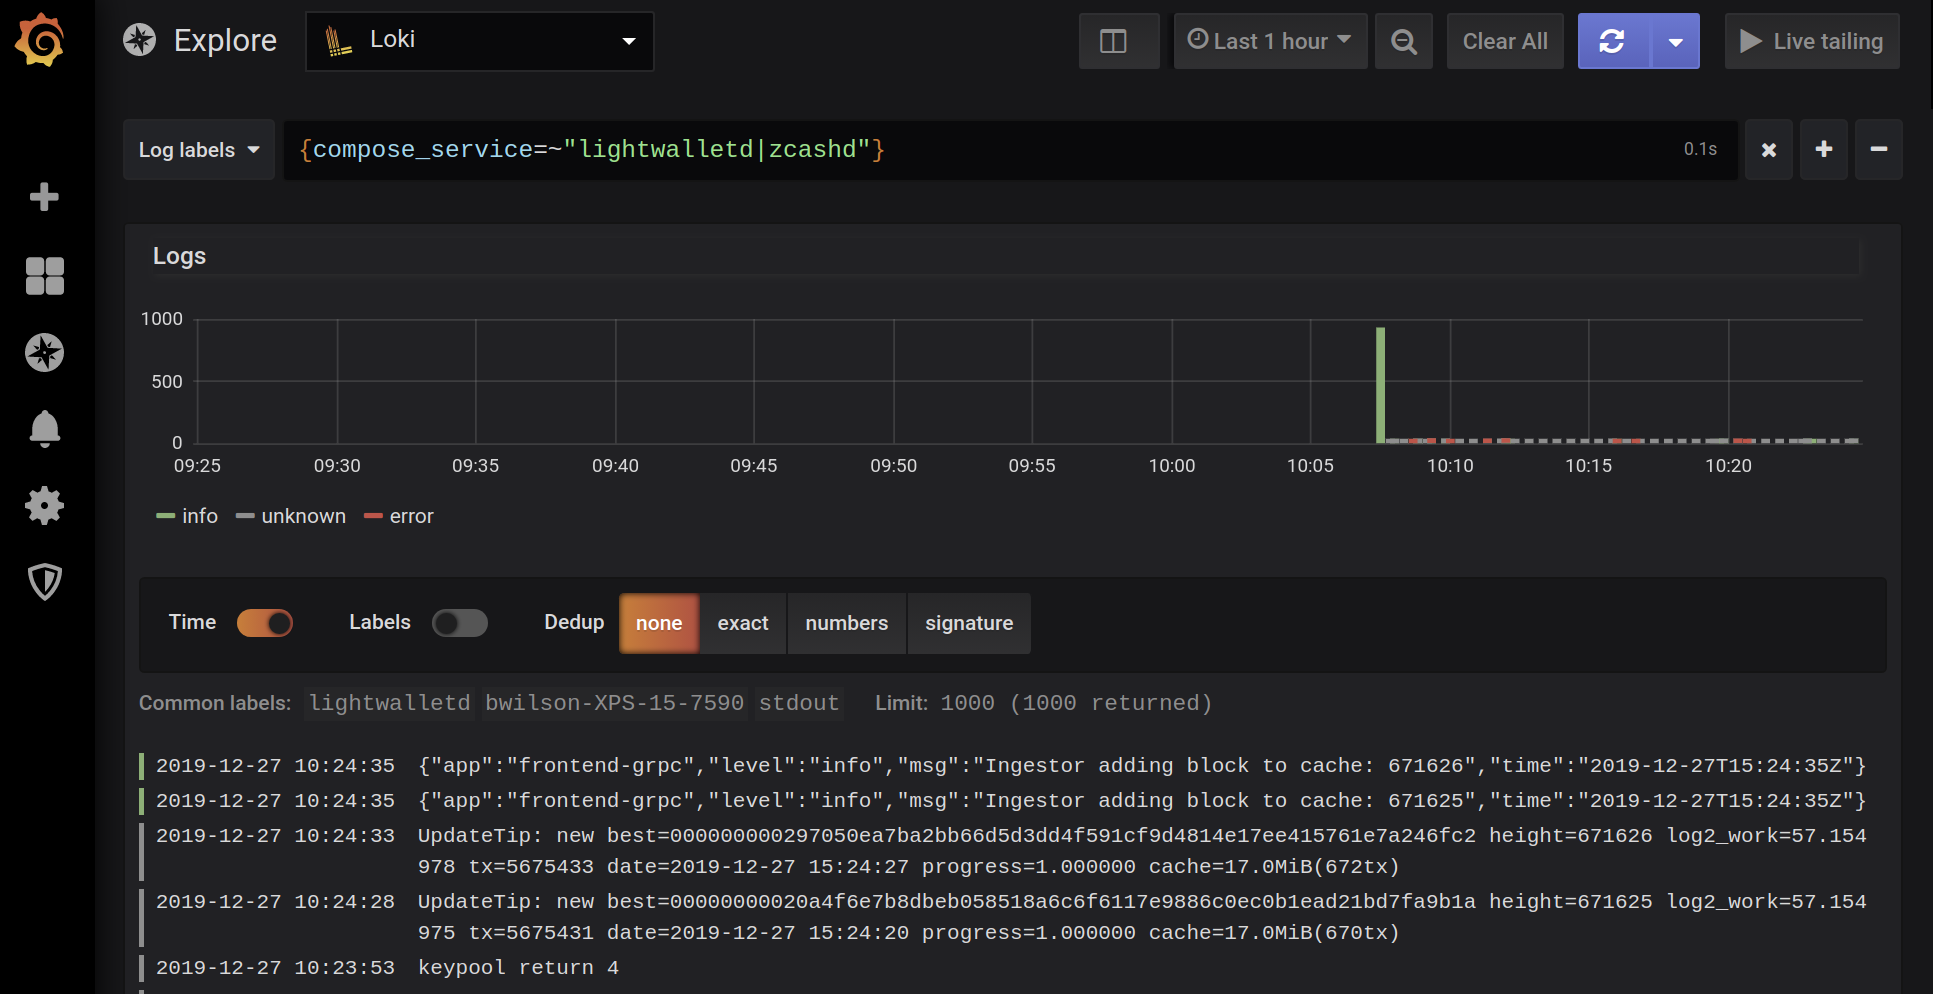Screen dimensions: 1933x994
Task: Open the Create plus menu in sidebar
Action: 44,197
